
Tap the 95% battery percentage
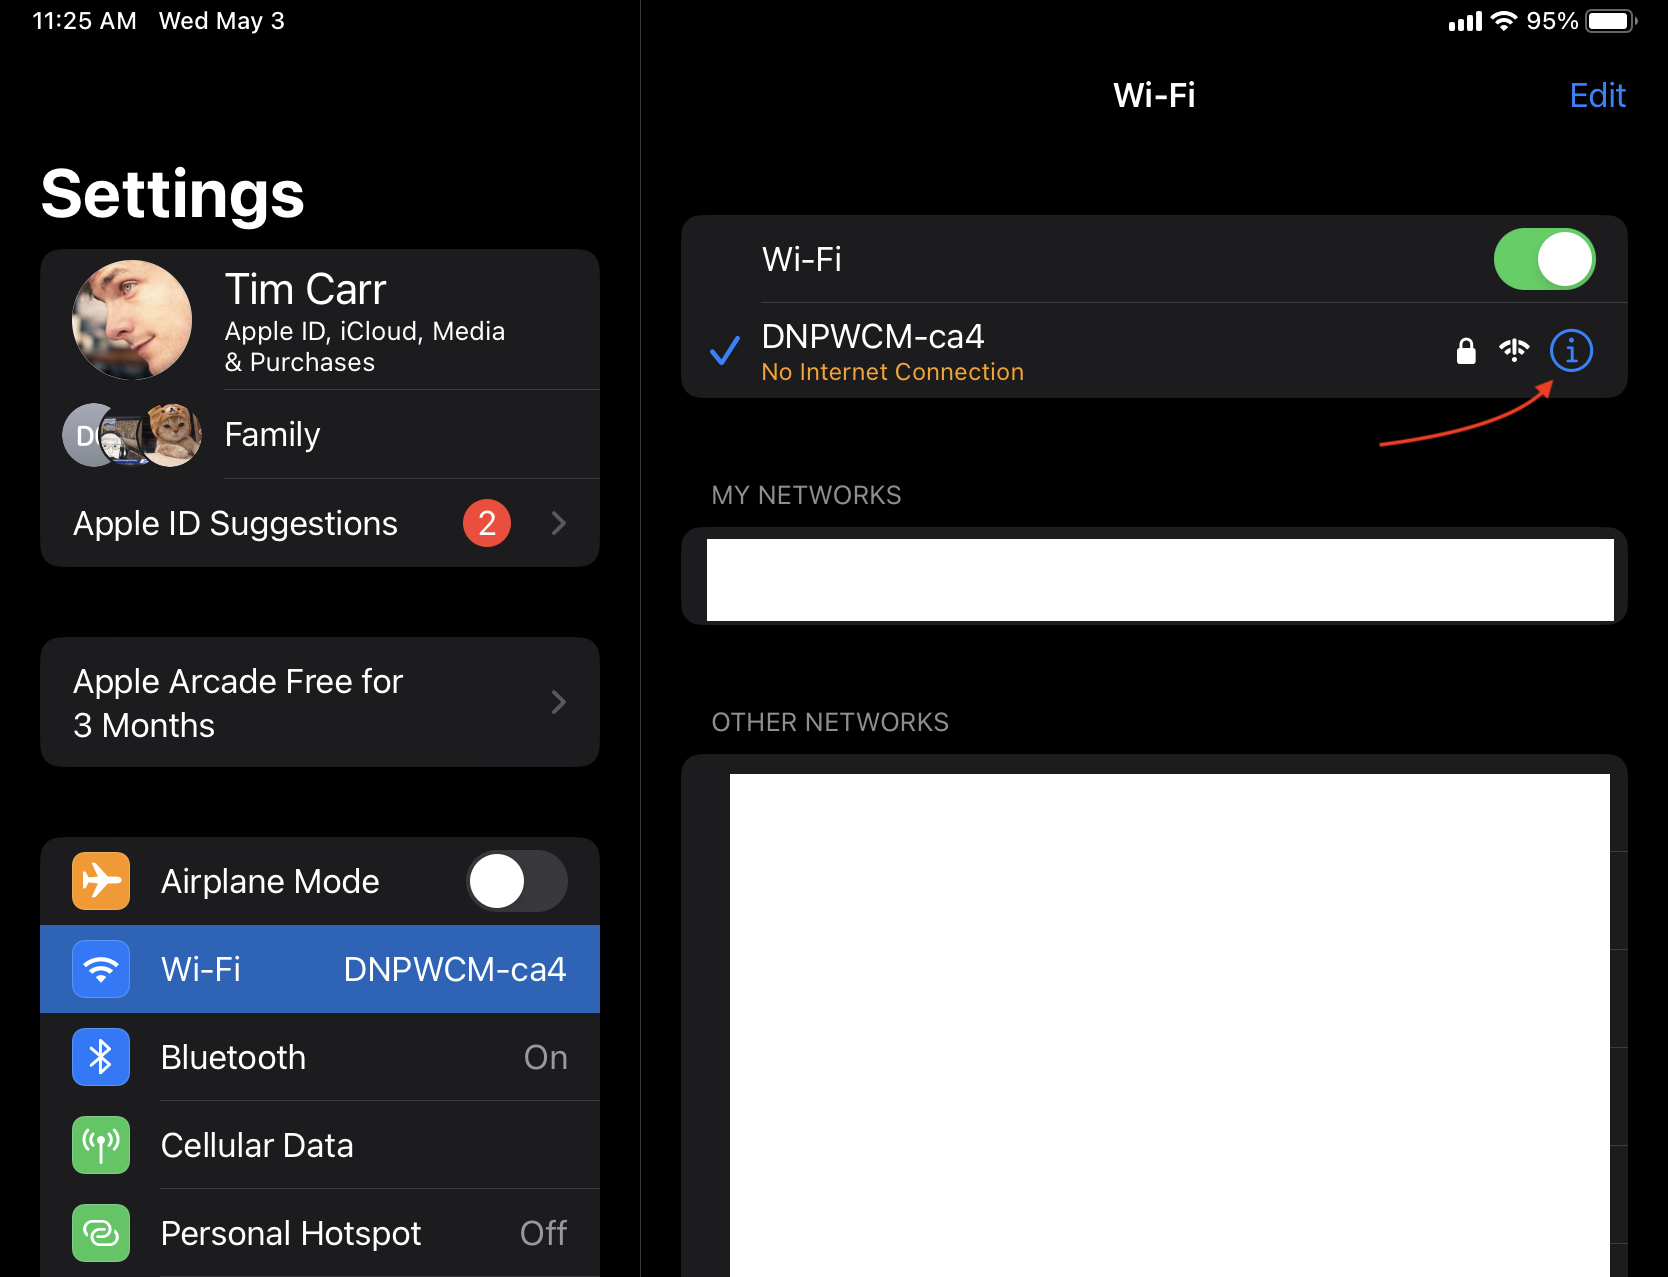coord(1552,21)
